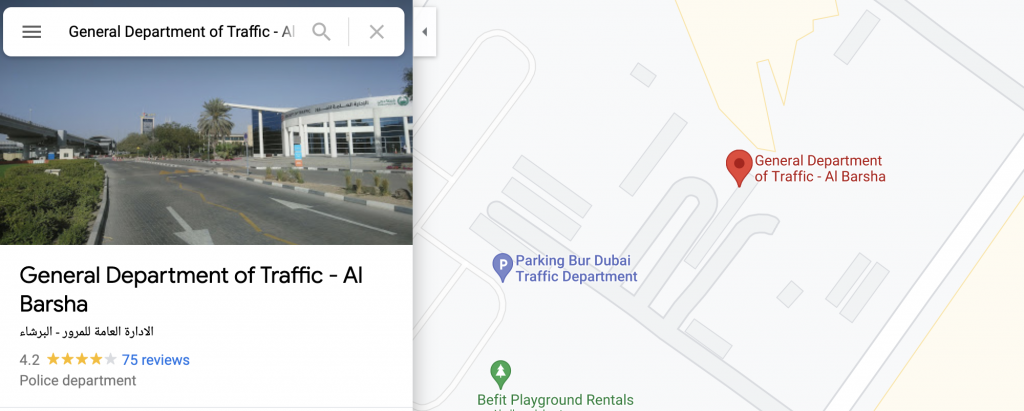Click Parking Bur Dubai Traffic Department label
Screen dimensions: 1024x411
pyautogui.click(x=576, y=269)
